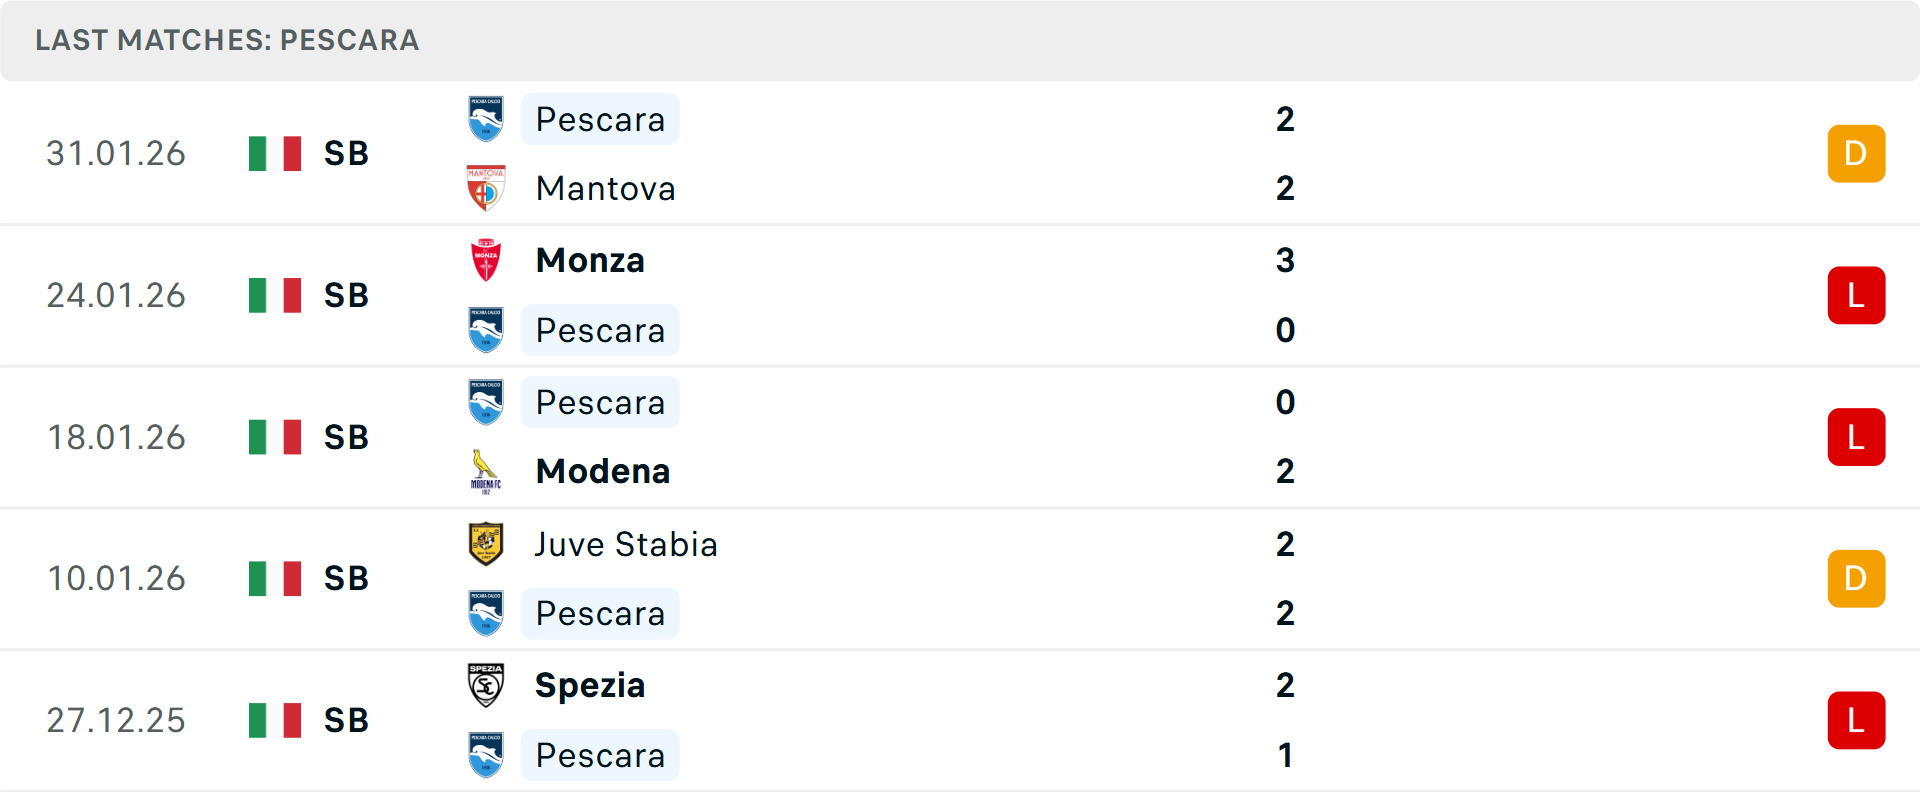Click Italy flag on the 24.01.26 row

click(x=275, y=295)
